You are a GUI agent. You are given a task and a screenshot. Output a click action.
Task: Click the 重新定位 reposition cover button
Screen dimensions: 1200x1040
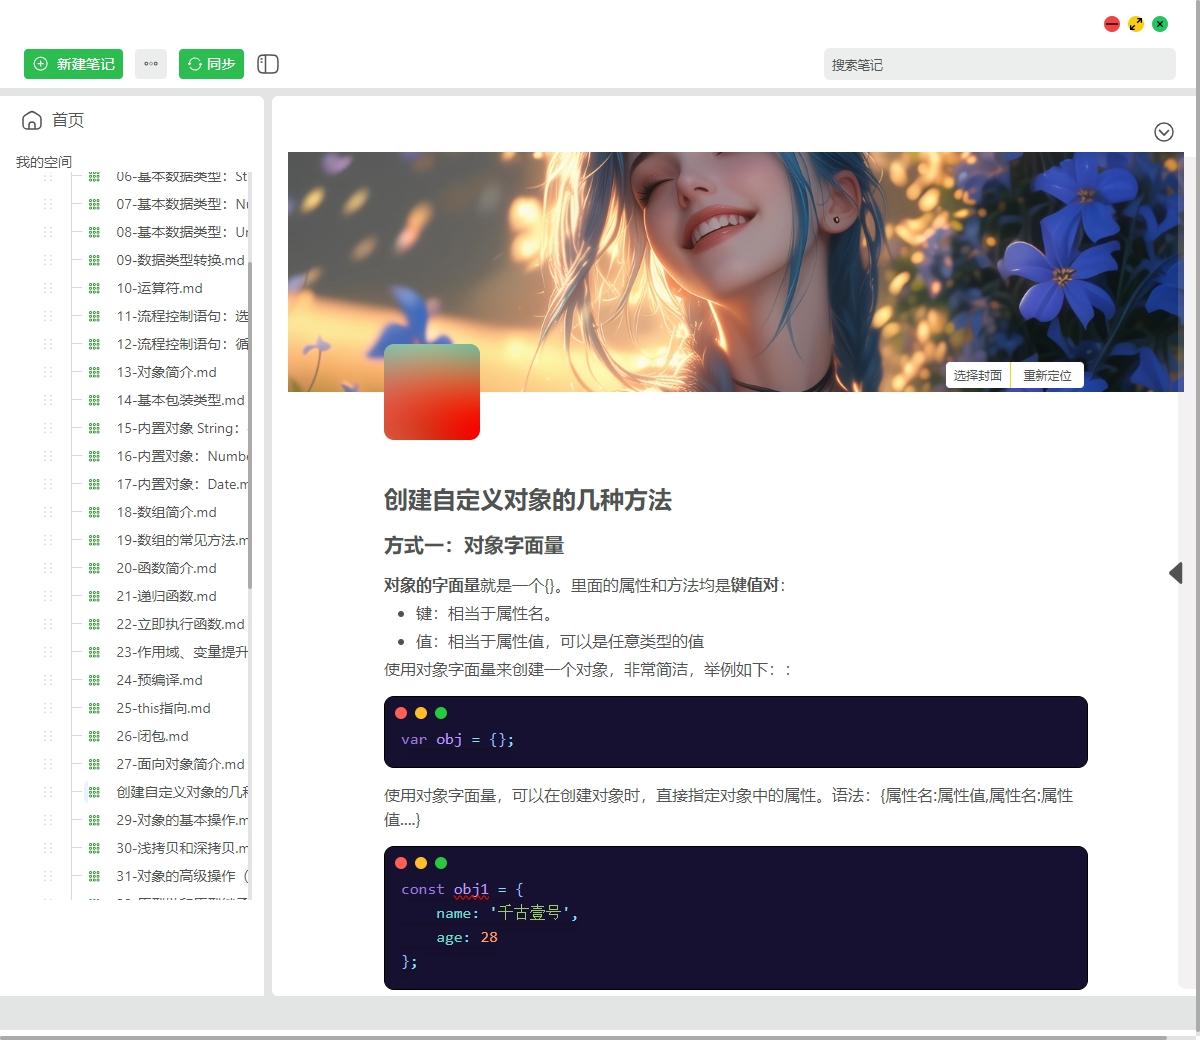pyautogui.click(x=1047, y=375)
